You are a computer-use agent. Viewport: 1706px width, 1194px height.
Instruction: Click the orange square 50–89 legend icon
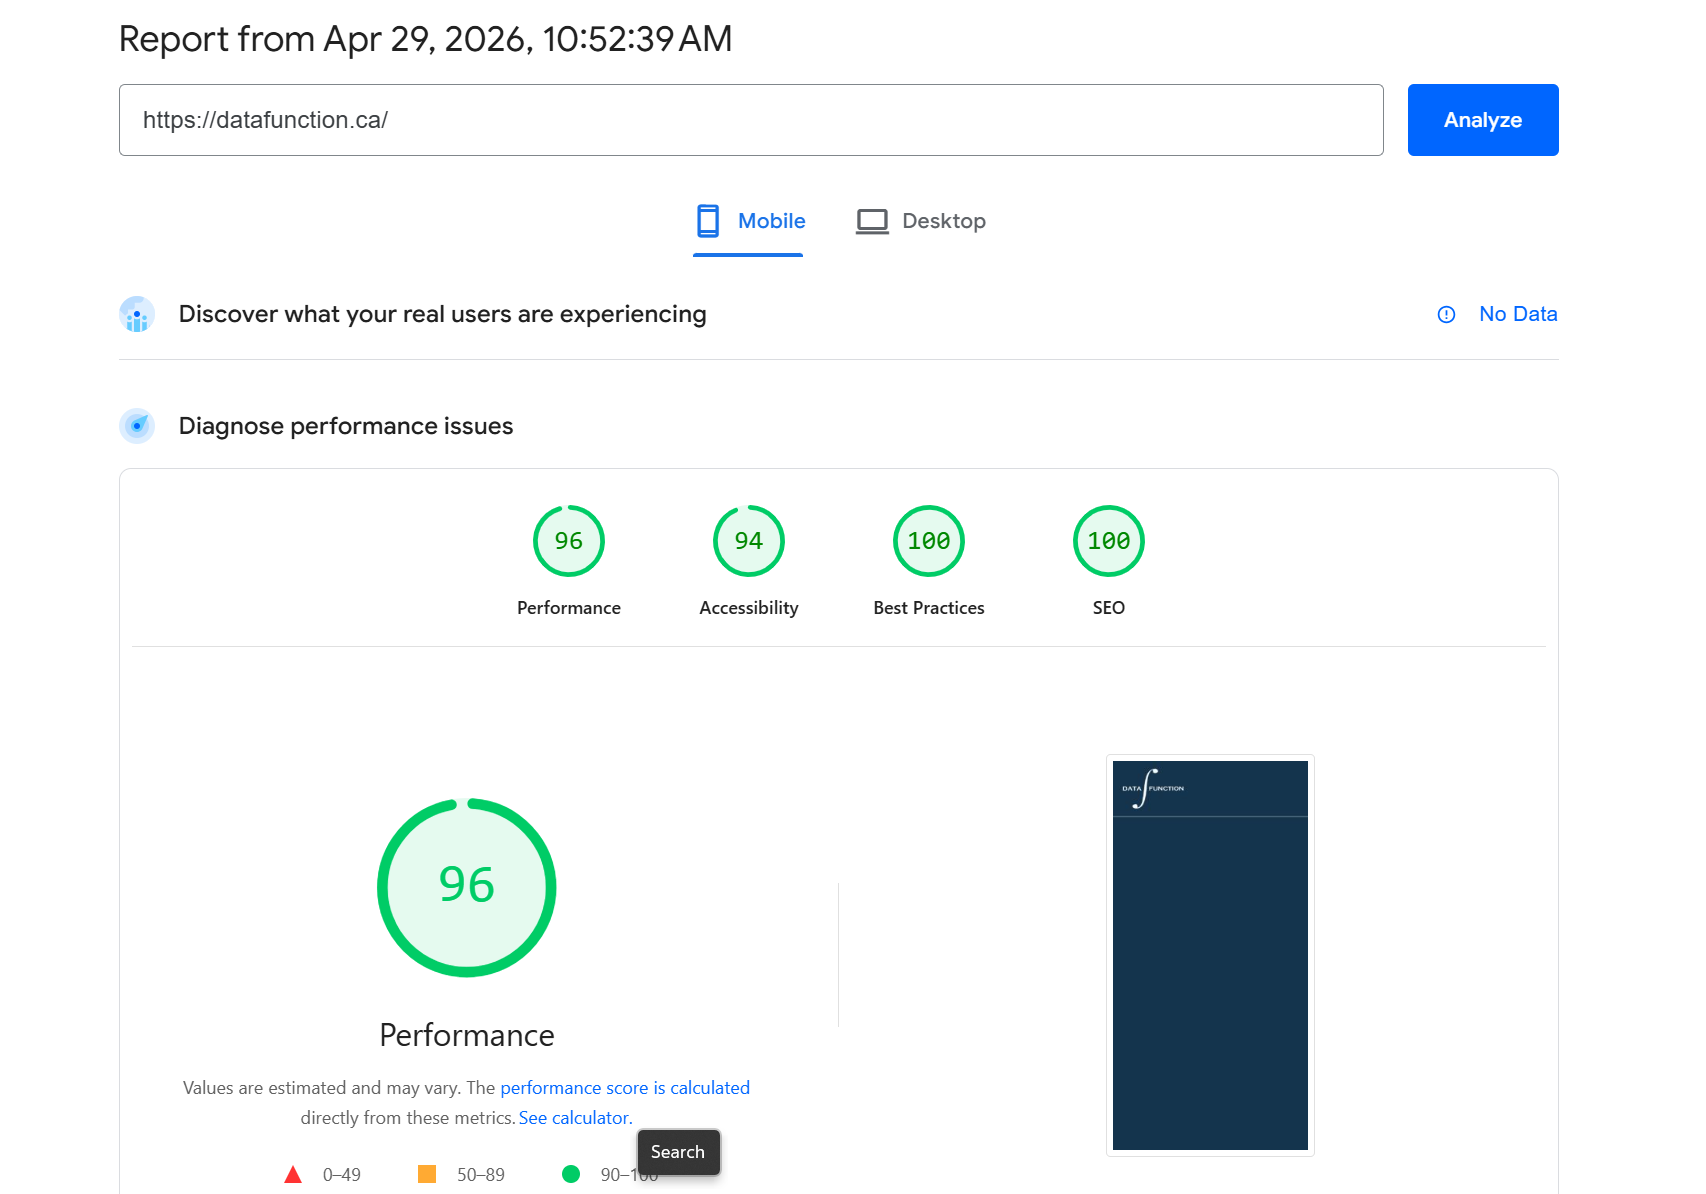tap(427, 1175)
